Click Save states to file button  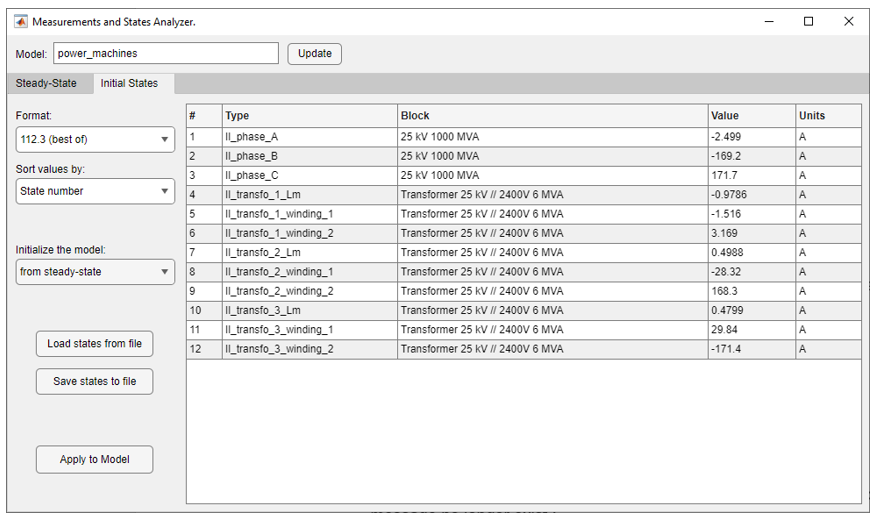(x=94, y=381)
